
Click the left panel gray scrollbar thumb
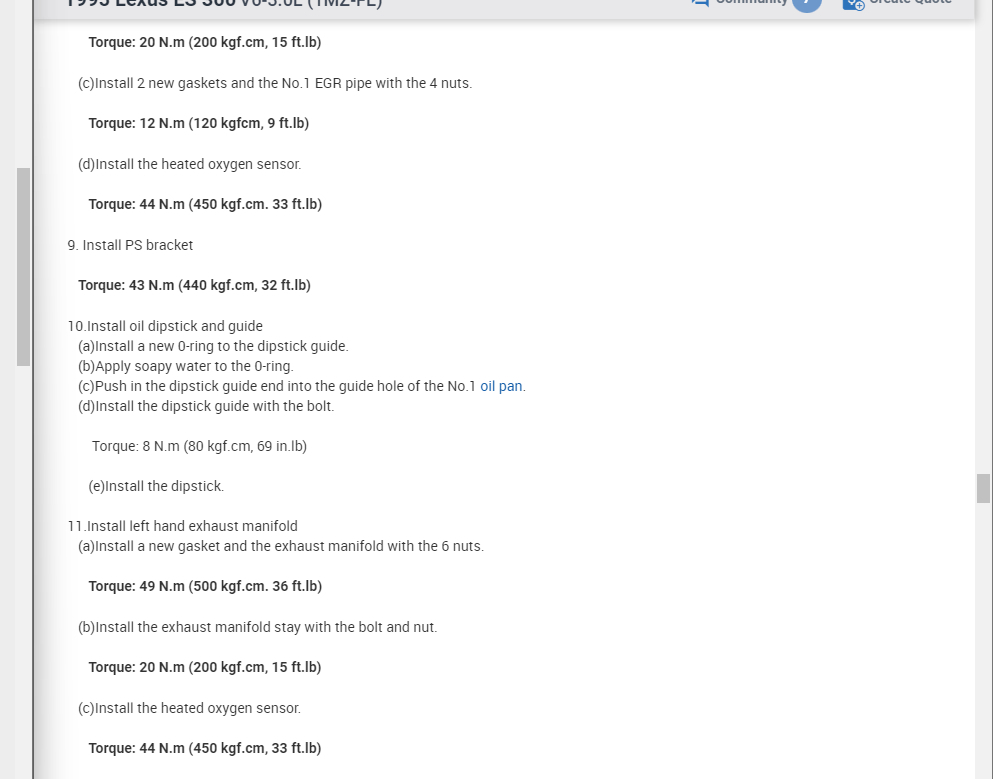(x=23, y=266)
